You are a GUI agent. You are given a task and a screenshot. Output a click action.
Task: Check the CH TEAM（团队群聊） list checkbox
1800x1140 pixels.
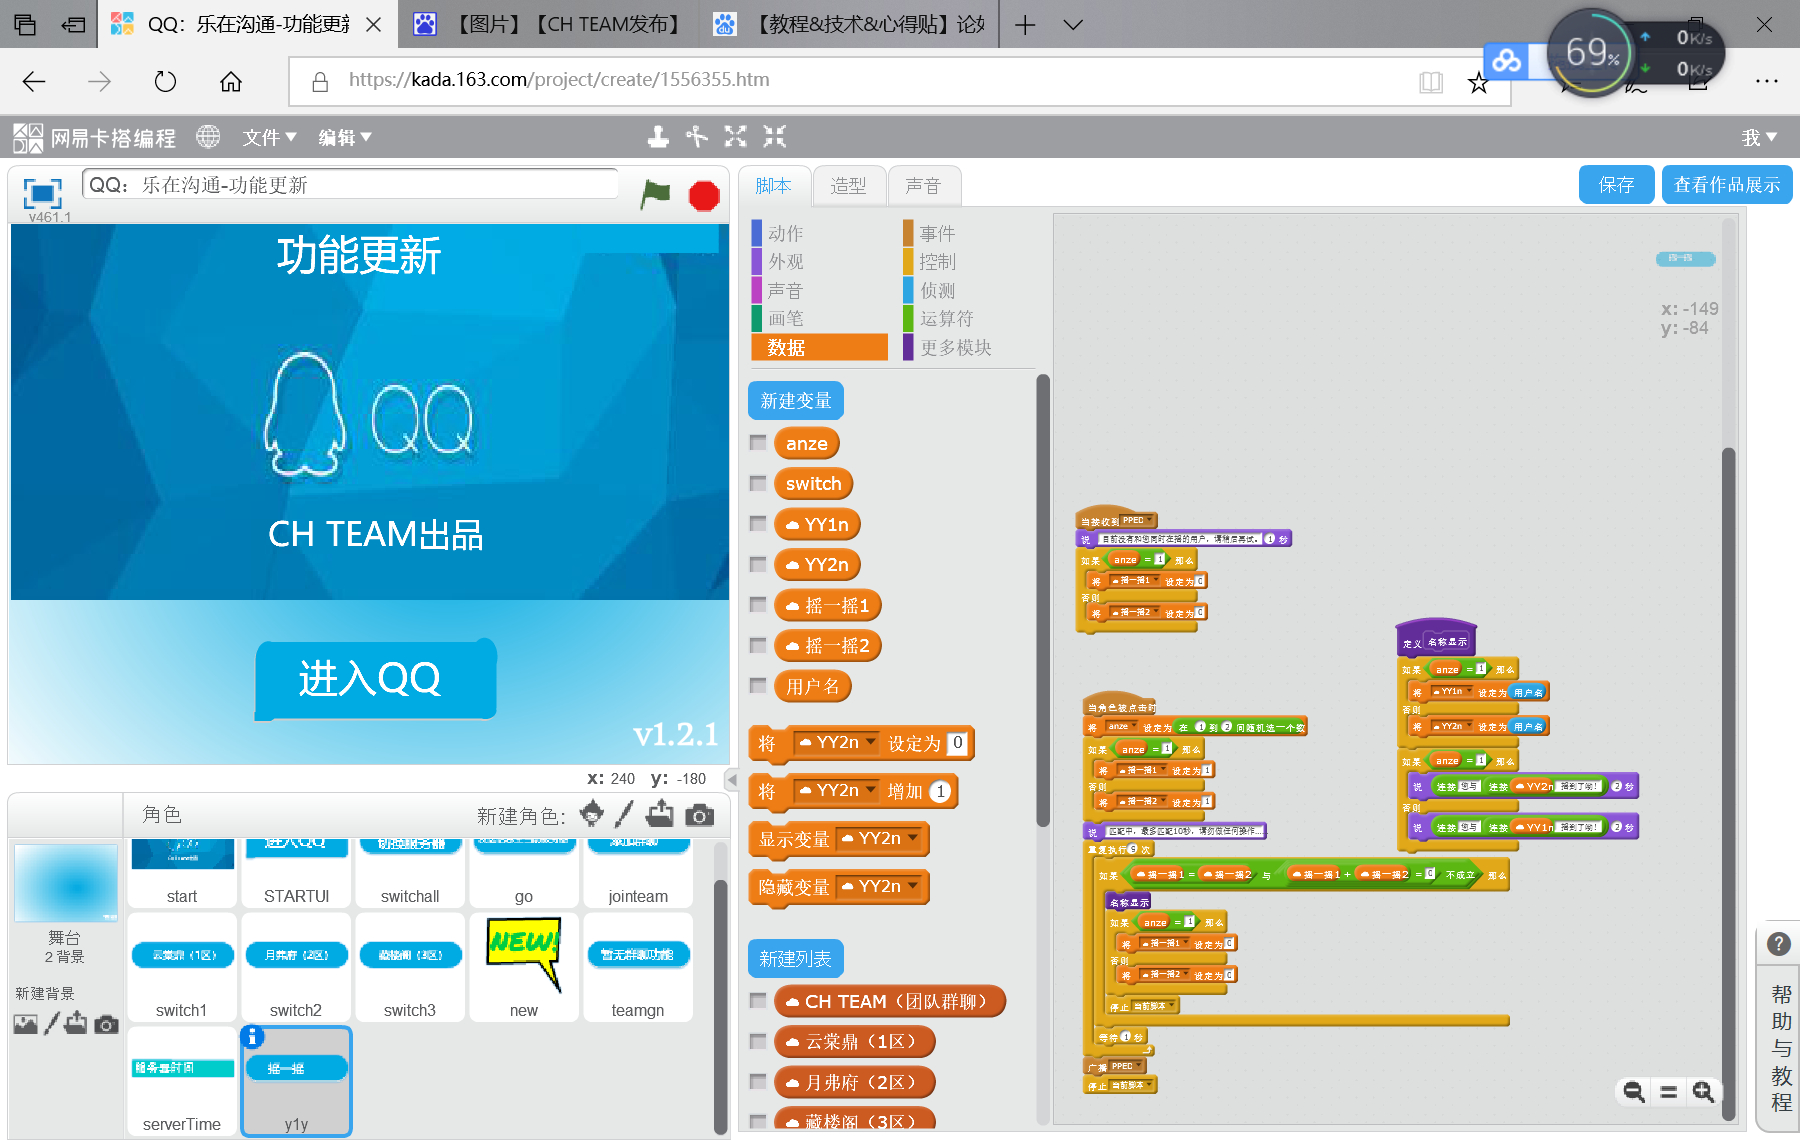tap(758, 1001)
